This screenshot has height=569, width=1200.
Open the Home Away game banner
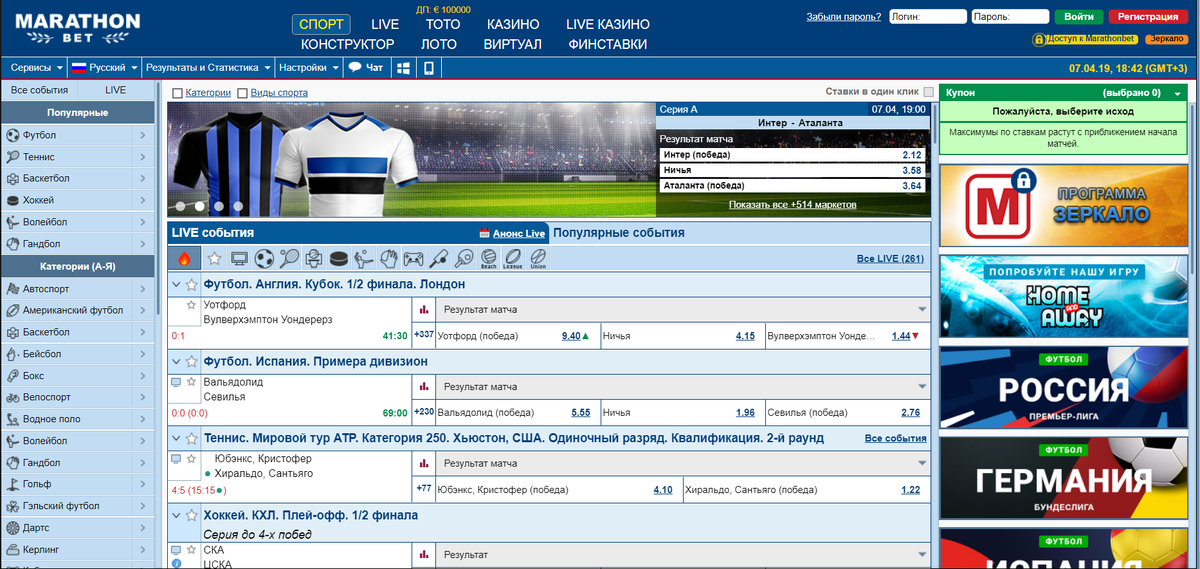pyautogui.click(x=1063, y=296)
